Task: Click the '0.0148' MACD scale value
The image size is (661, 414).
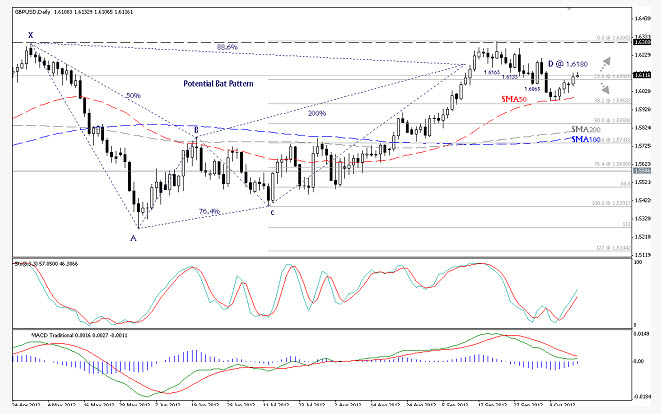Action: point(643,334)
